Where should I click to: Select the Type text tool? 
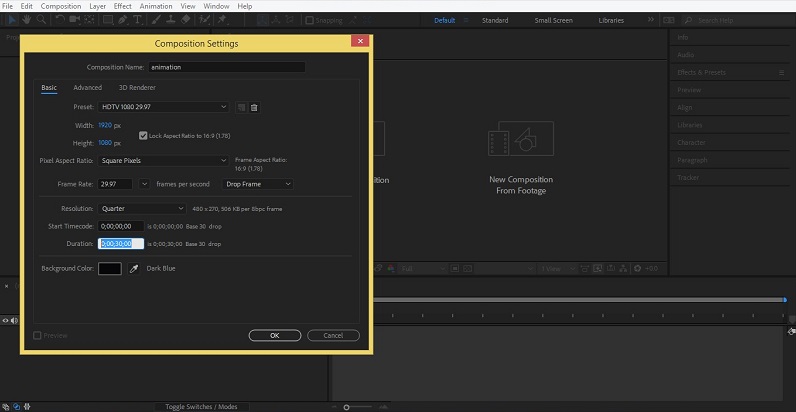point(137,19)
